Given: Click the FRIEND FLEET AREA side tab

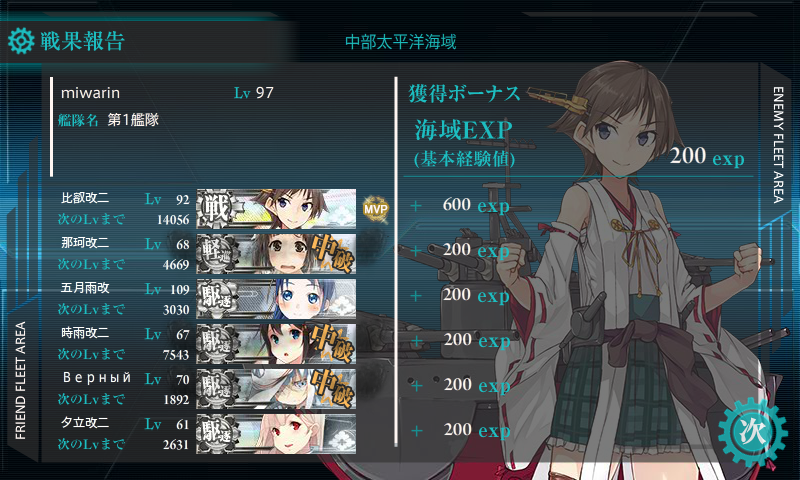Looking at the screenshot, I should pyautogui.click(x=20, y=381).
